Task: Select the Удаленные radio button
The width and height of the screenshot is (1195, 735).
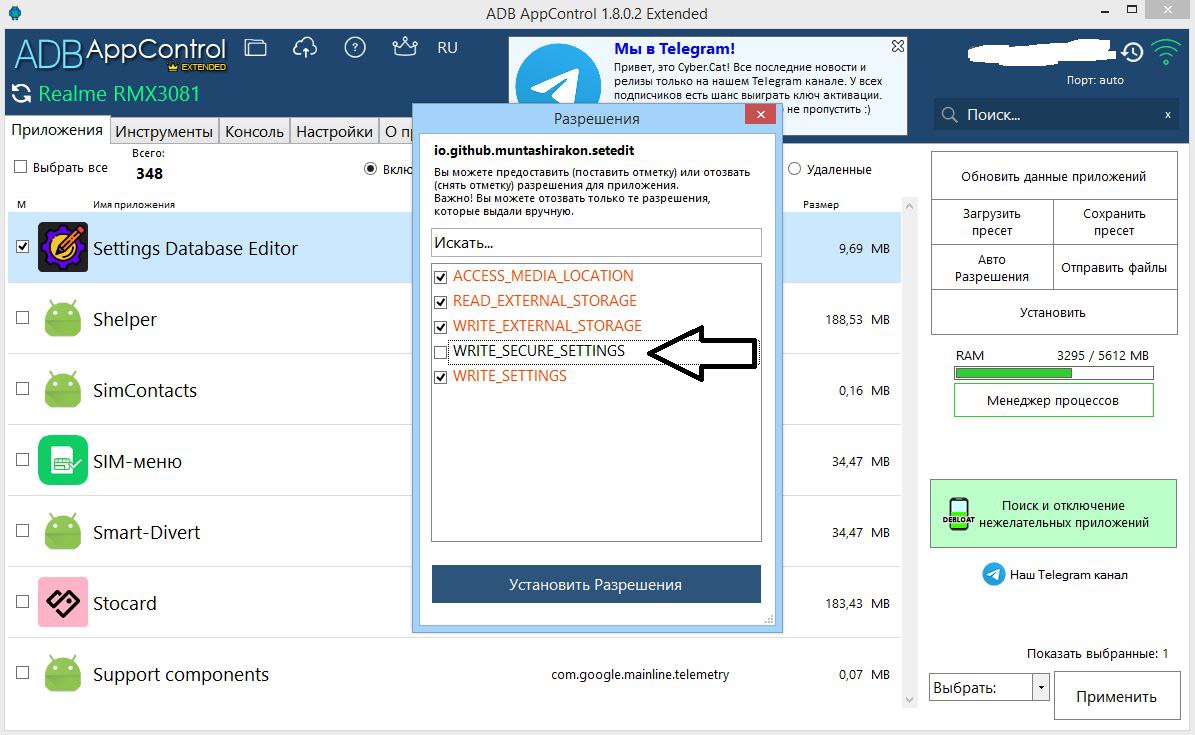Action: tap(794, 169)
